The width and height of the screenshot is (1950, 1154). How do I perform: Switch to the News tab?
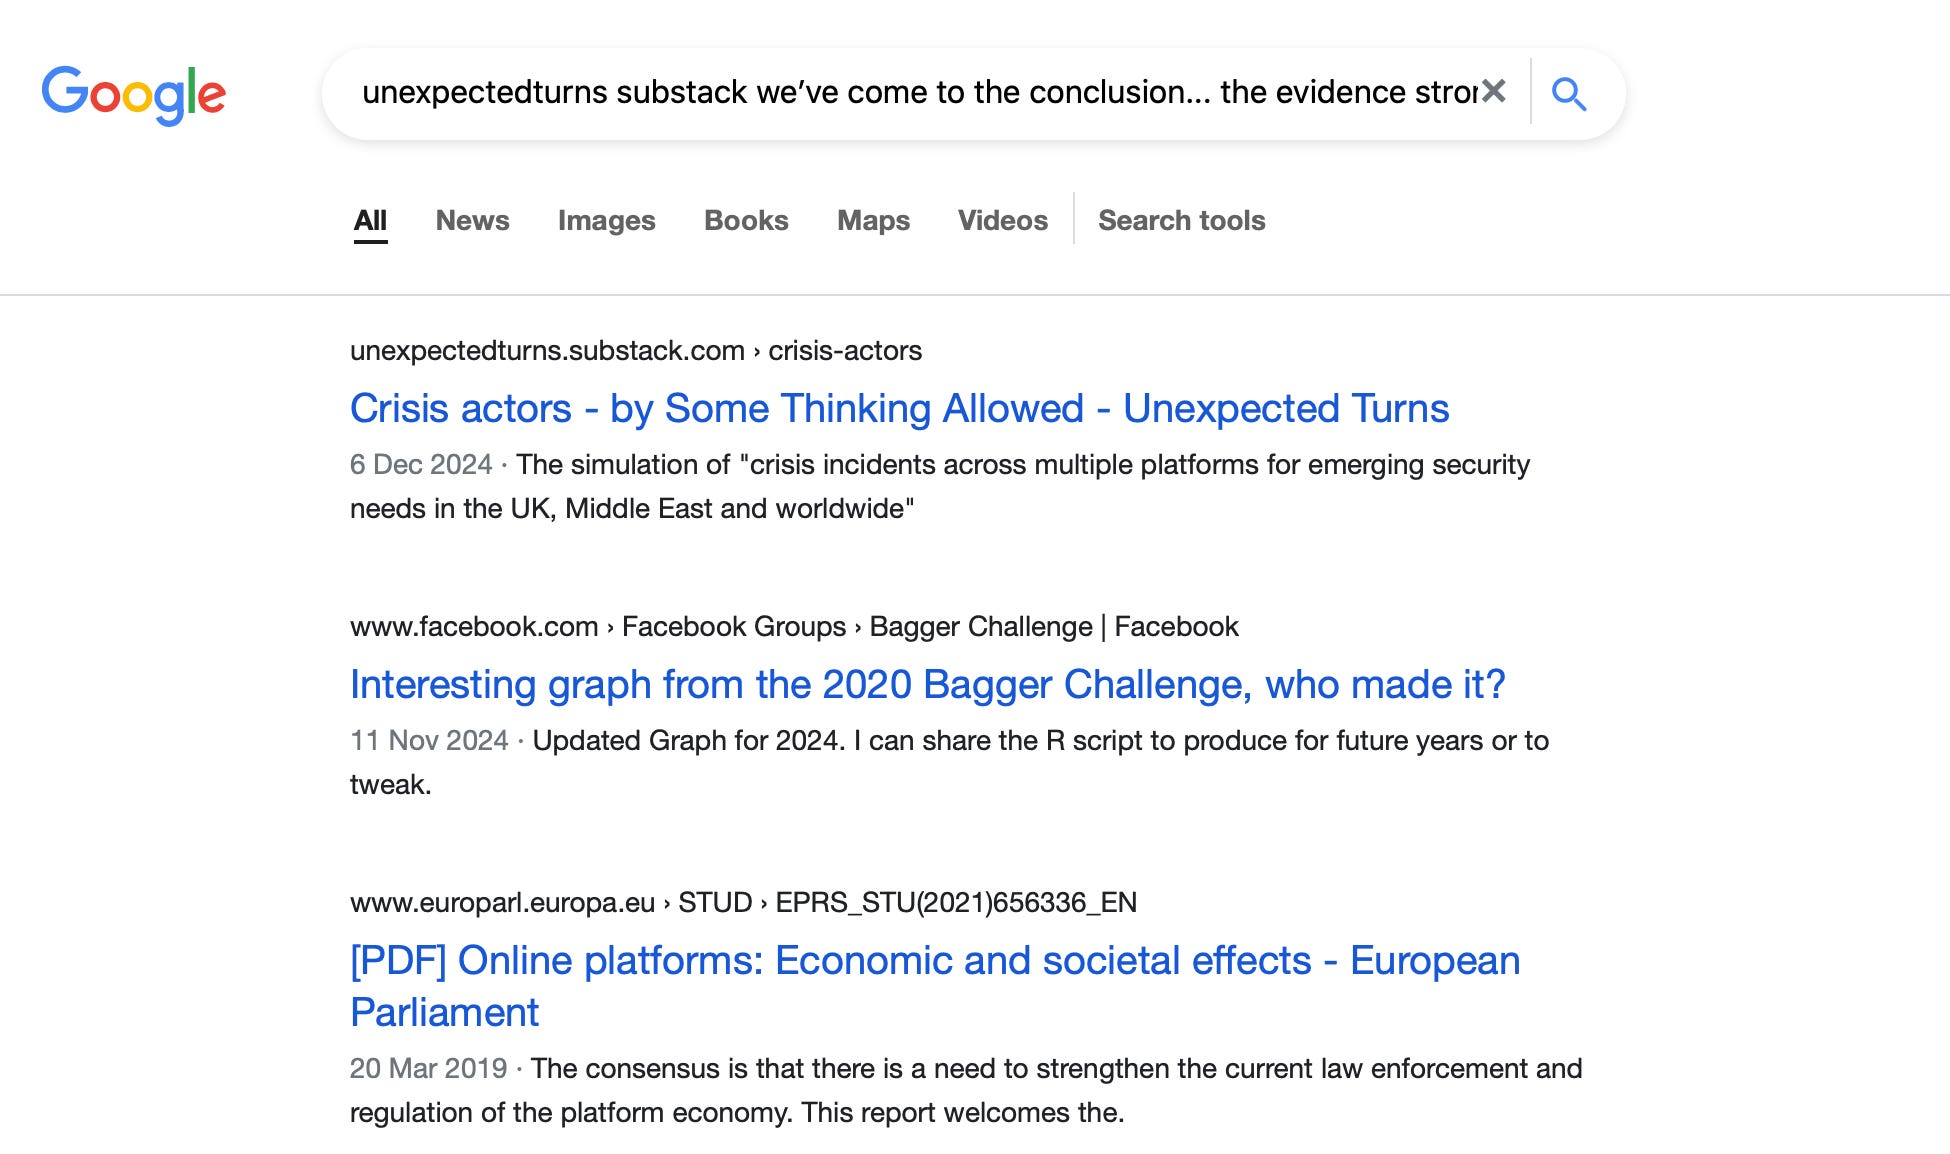click(472, 220)
